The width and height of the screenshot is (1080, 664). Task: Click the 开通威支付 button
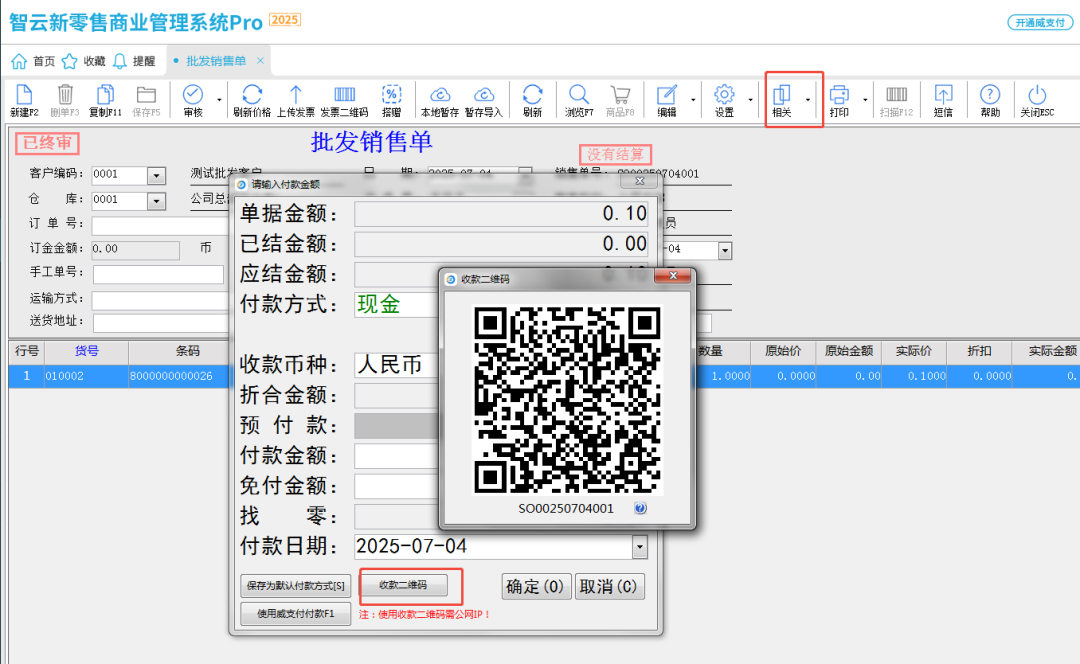[x=1040, y=23]
